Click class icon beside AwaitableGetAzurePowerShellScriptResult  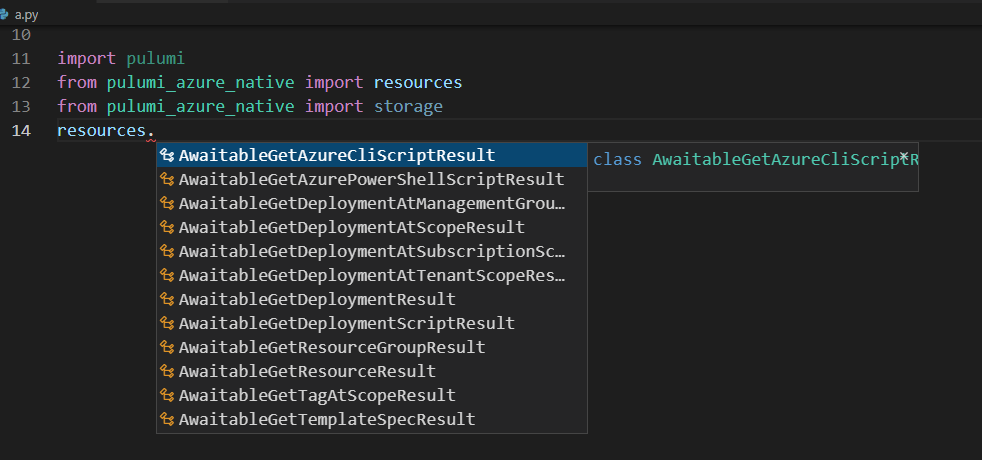click(x=167, y=180)
